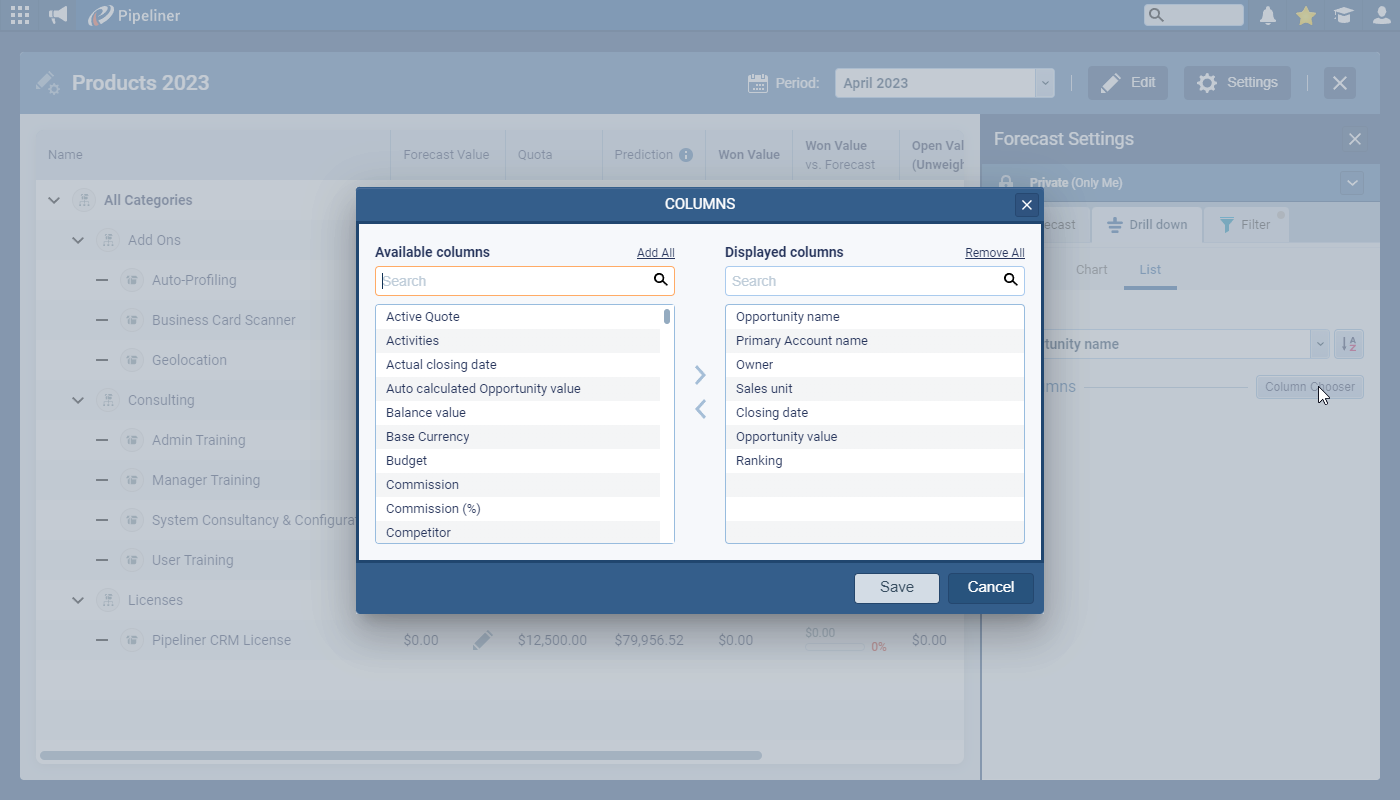Click the magnifier in Available columns search
Viewport: 1400px width, 800px height.
point(660,280)
